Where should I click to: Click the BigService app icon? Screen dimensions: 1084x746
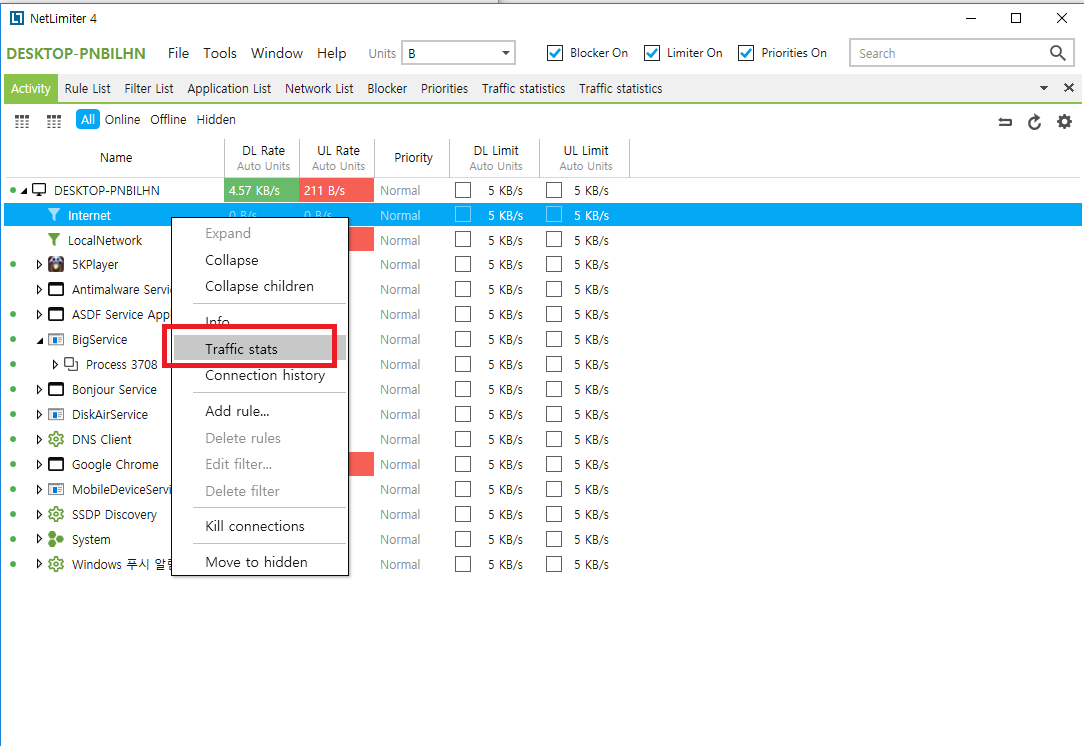pos(56,339)
